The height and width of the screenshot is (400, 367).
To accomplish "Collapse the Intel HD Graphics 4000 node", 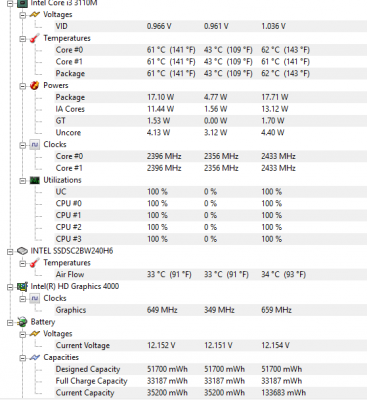I will (x=10, y=287).
